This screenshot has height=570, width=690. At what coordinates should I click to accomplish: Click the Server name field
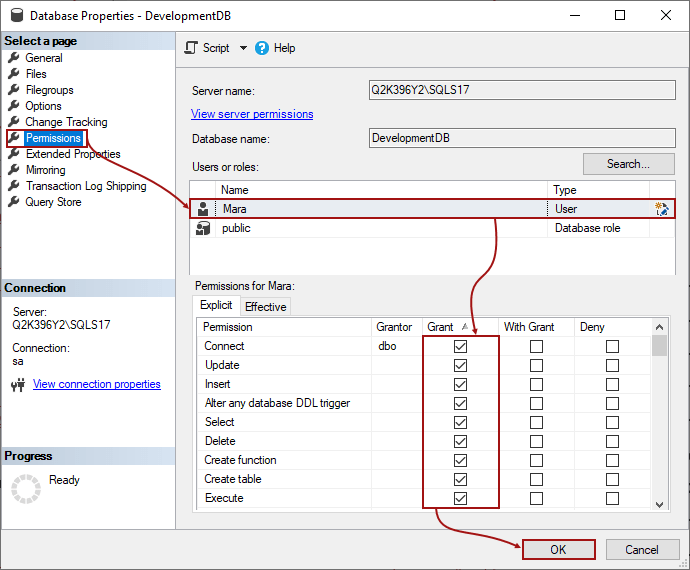522,90
